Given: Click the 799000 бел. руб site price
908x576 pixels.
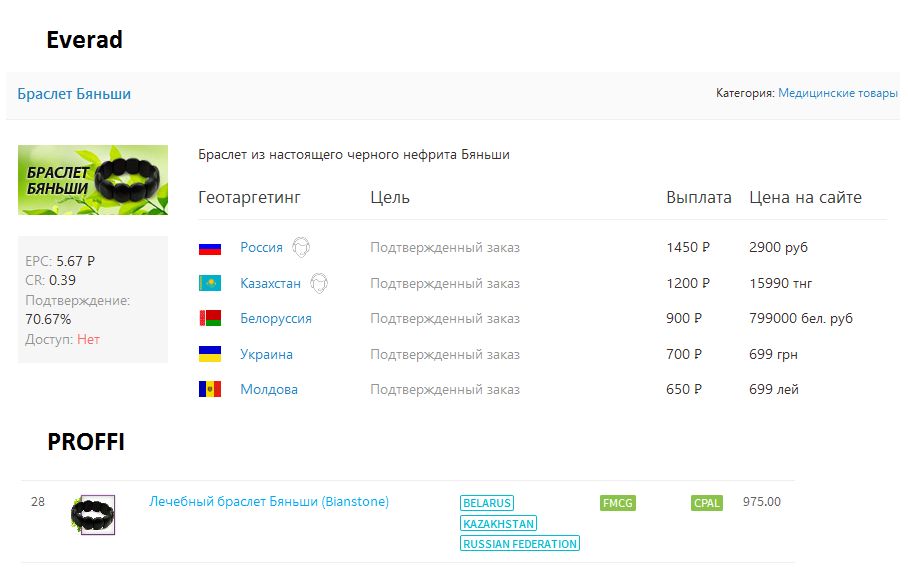Looking at the screenshot, I should pyautogui.click(x=801, y=318).
